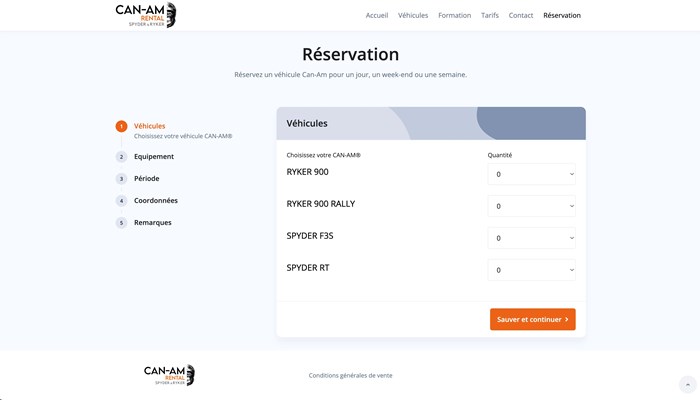Click the Véhicules step label
Viewport: 700px width, 400px height.
[x=150, y=126]
